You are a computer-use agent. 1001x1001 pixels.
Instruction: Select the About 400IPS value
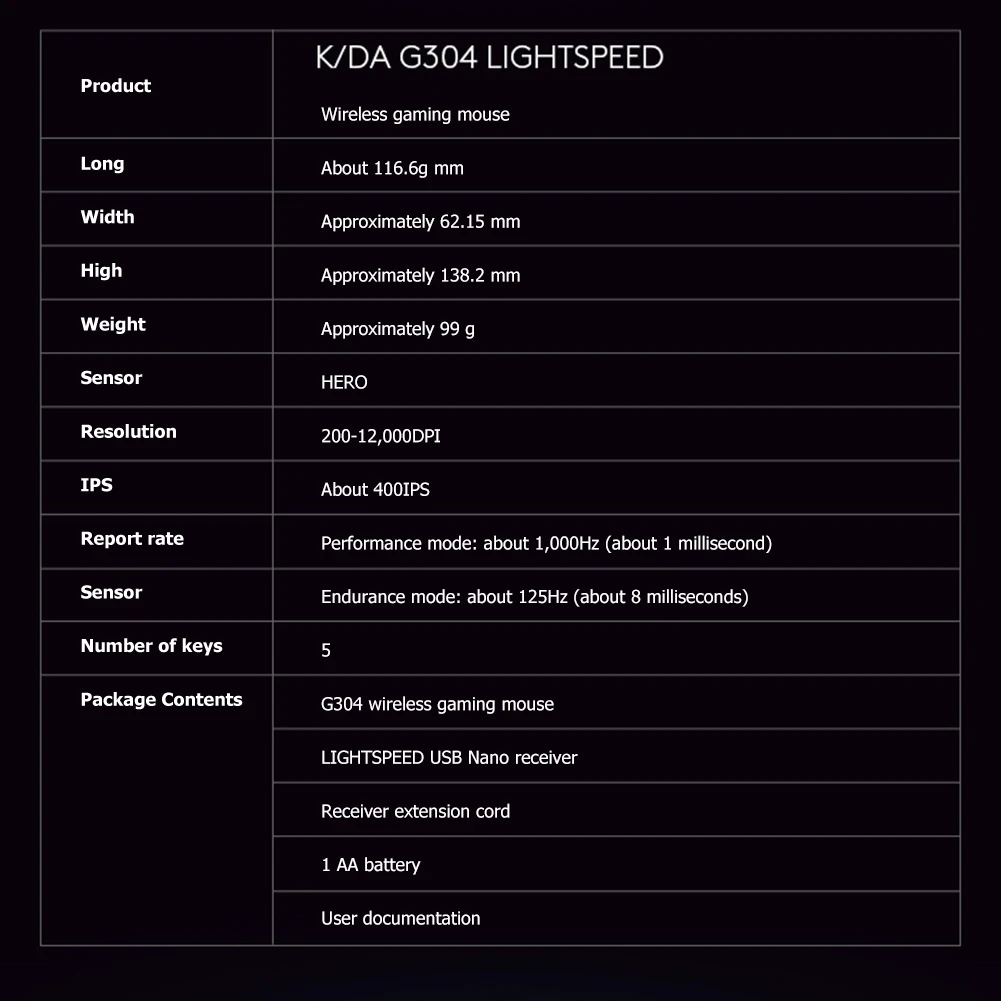click(x=375, y=490)
